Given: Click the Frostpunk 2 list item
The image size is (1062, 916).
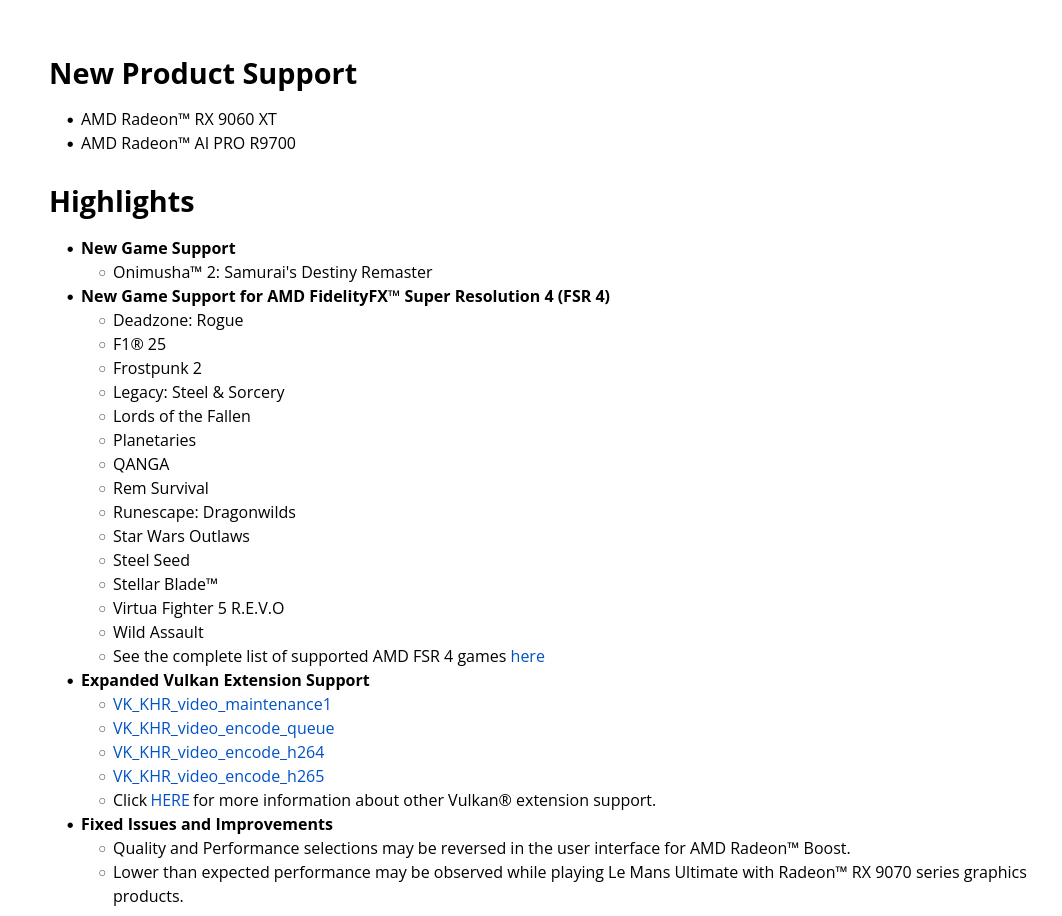Looking at the screenshot, I should [x=157, y=368].
